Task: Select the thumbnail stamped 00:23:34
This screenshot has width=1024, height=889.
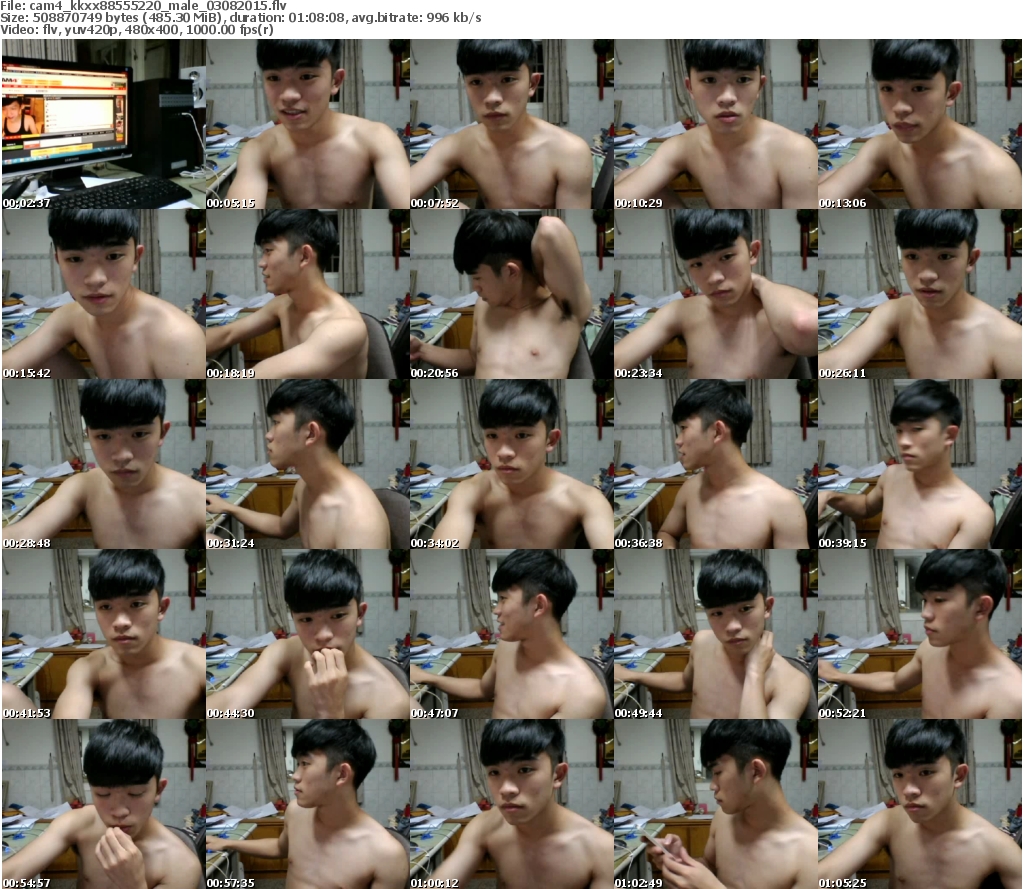Action: point(715,294)
